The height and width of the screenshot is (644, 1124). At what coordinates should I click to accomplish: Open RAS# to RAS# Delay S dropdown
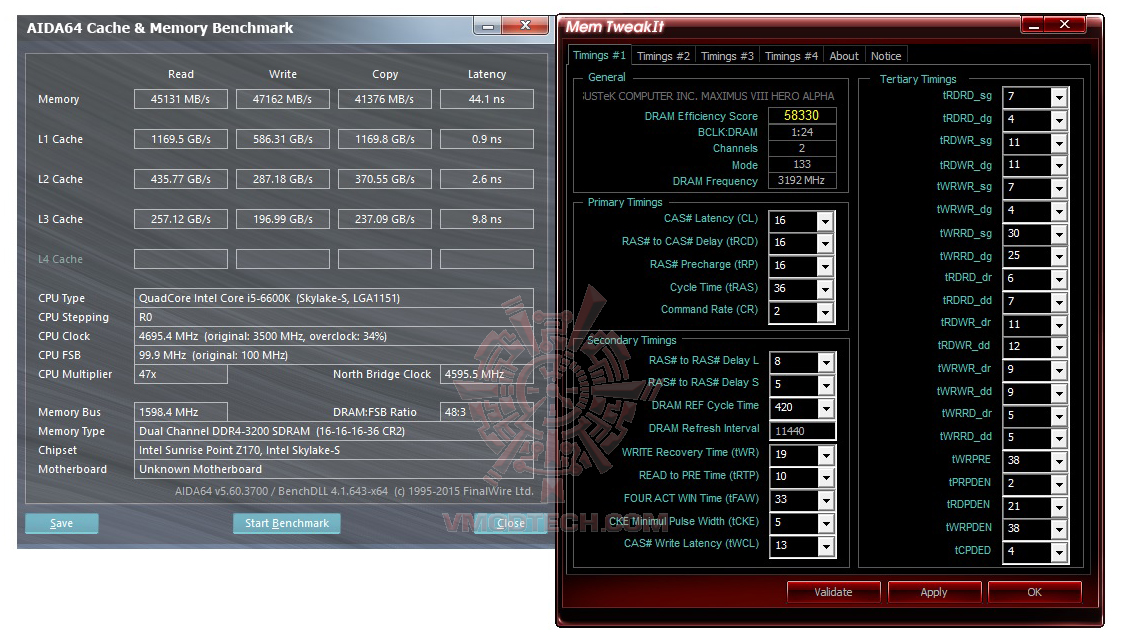click(x=826, y=385)
